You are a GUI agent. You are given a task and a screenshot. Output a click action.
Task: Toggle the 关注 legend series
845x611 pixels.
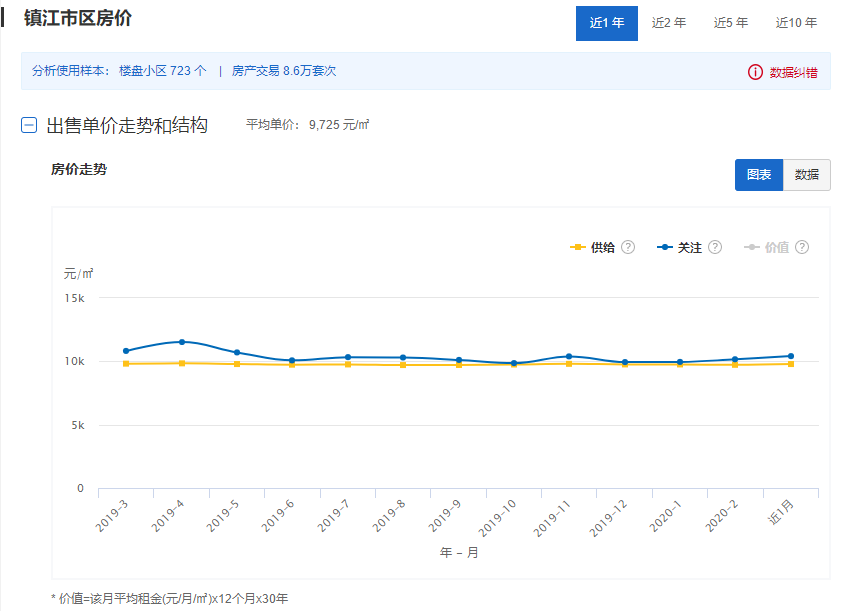coord(680,247)
